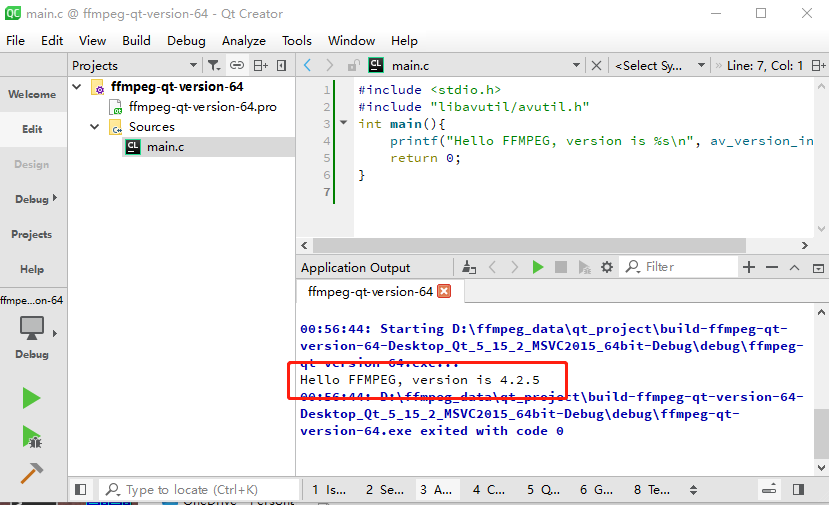Zoom in output text with plus icon
829x505 pixels.
(x=749, y=267)
